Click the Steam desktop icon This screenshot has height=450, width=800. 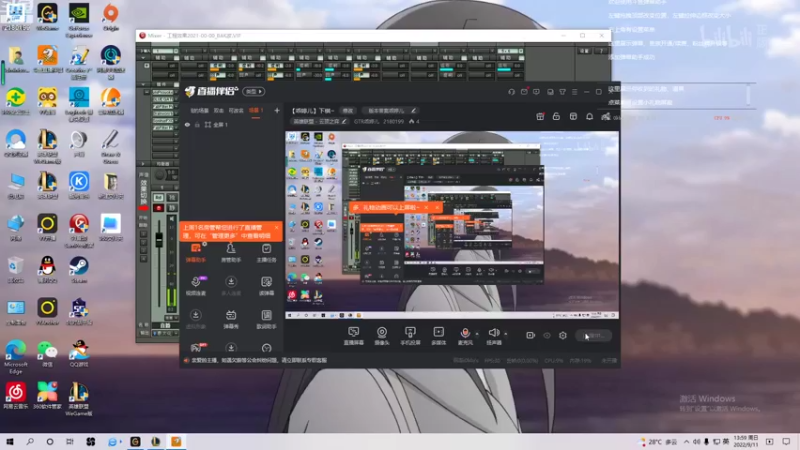coord(79,270)
